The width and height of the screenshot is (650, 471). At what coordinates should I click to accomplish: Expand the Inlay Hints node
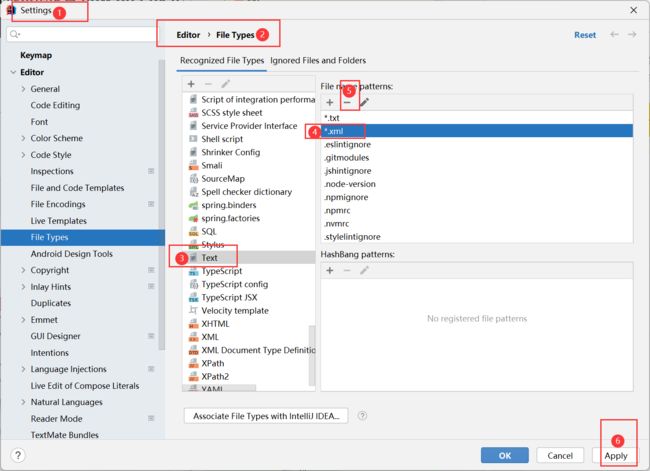click(22, 286)
